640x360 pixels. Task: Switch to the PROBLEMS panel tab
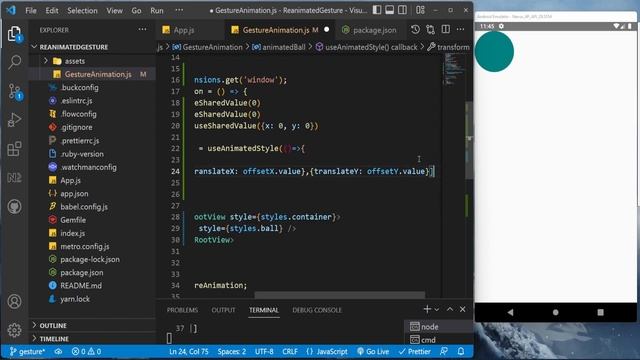(182, 310)
